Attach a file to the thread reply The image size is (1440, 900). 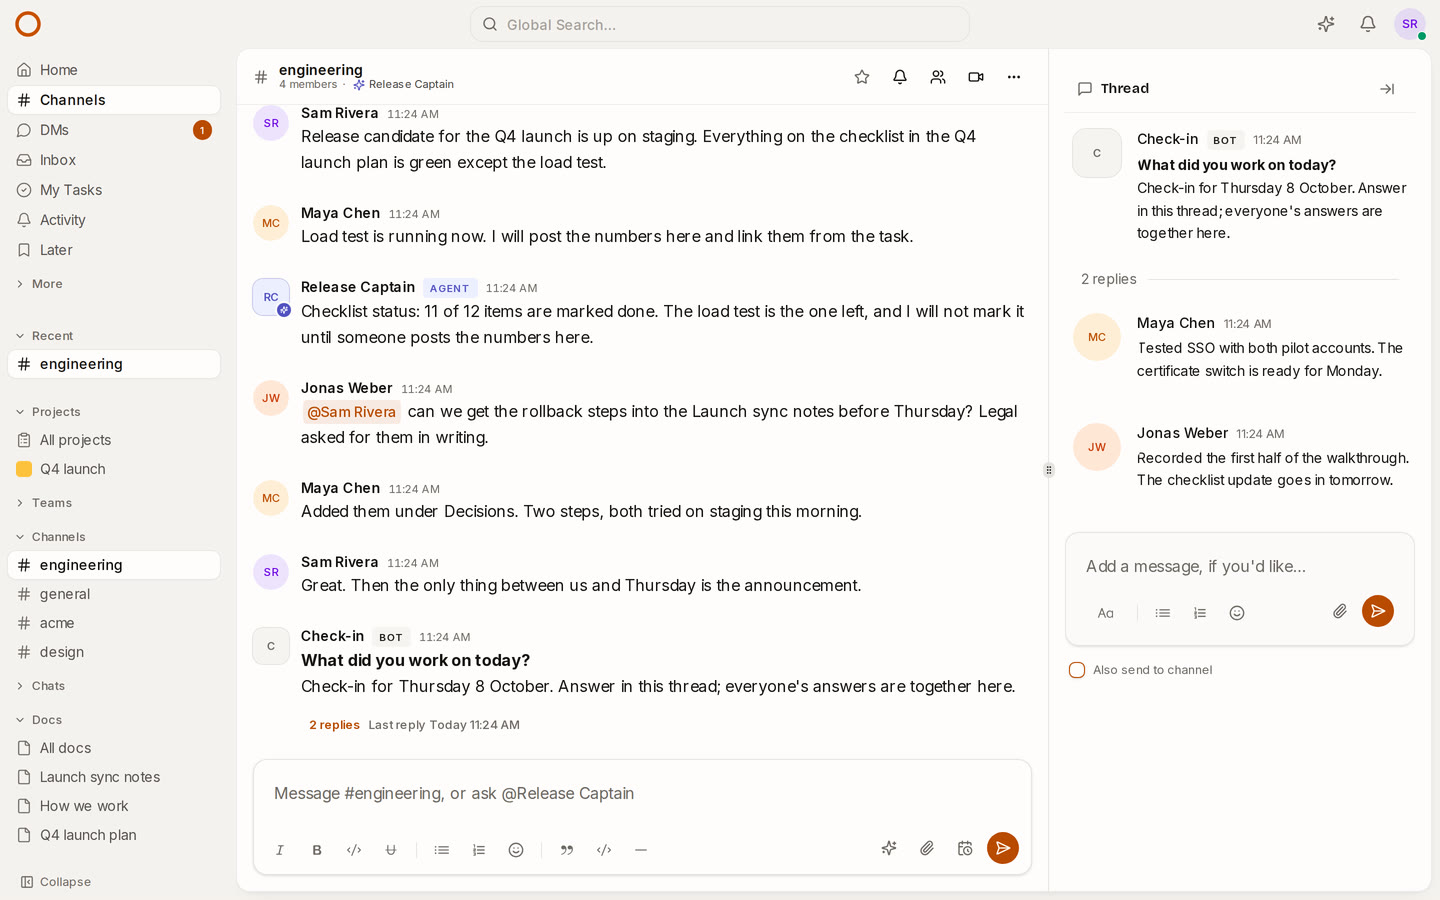(x=1340, y=611)
